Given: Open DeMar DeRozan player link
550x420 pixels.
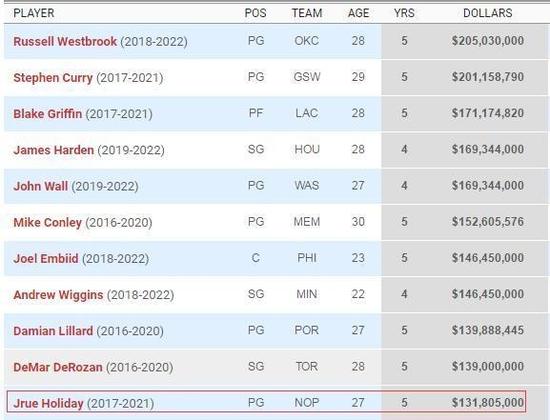Looking at the screenshot, I should click(x=58, y=367).
